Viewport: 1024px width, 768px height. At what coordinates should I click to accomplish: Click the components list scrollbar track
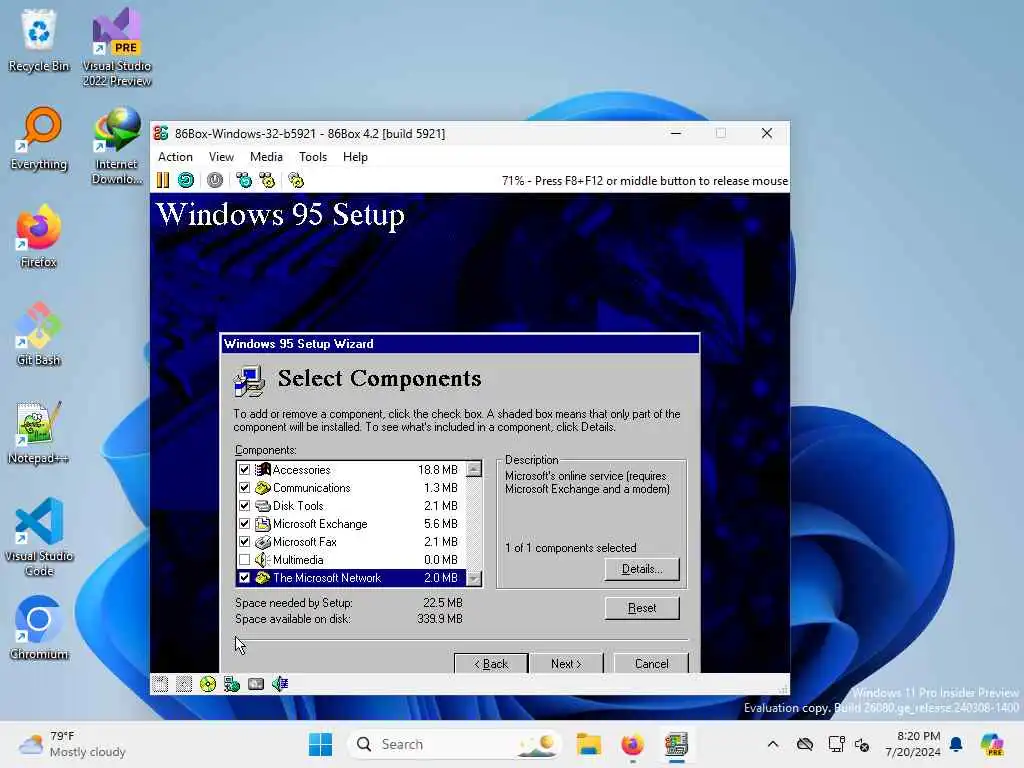tap(474, 524)
